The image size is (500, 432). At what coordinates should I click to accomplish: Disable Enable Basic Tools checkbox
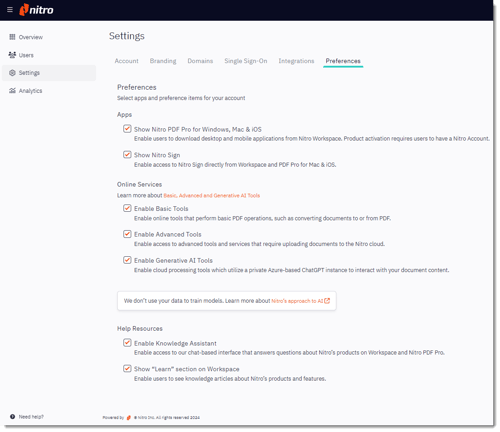click(127, 208)
